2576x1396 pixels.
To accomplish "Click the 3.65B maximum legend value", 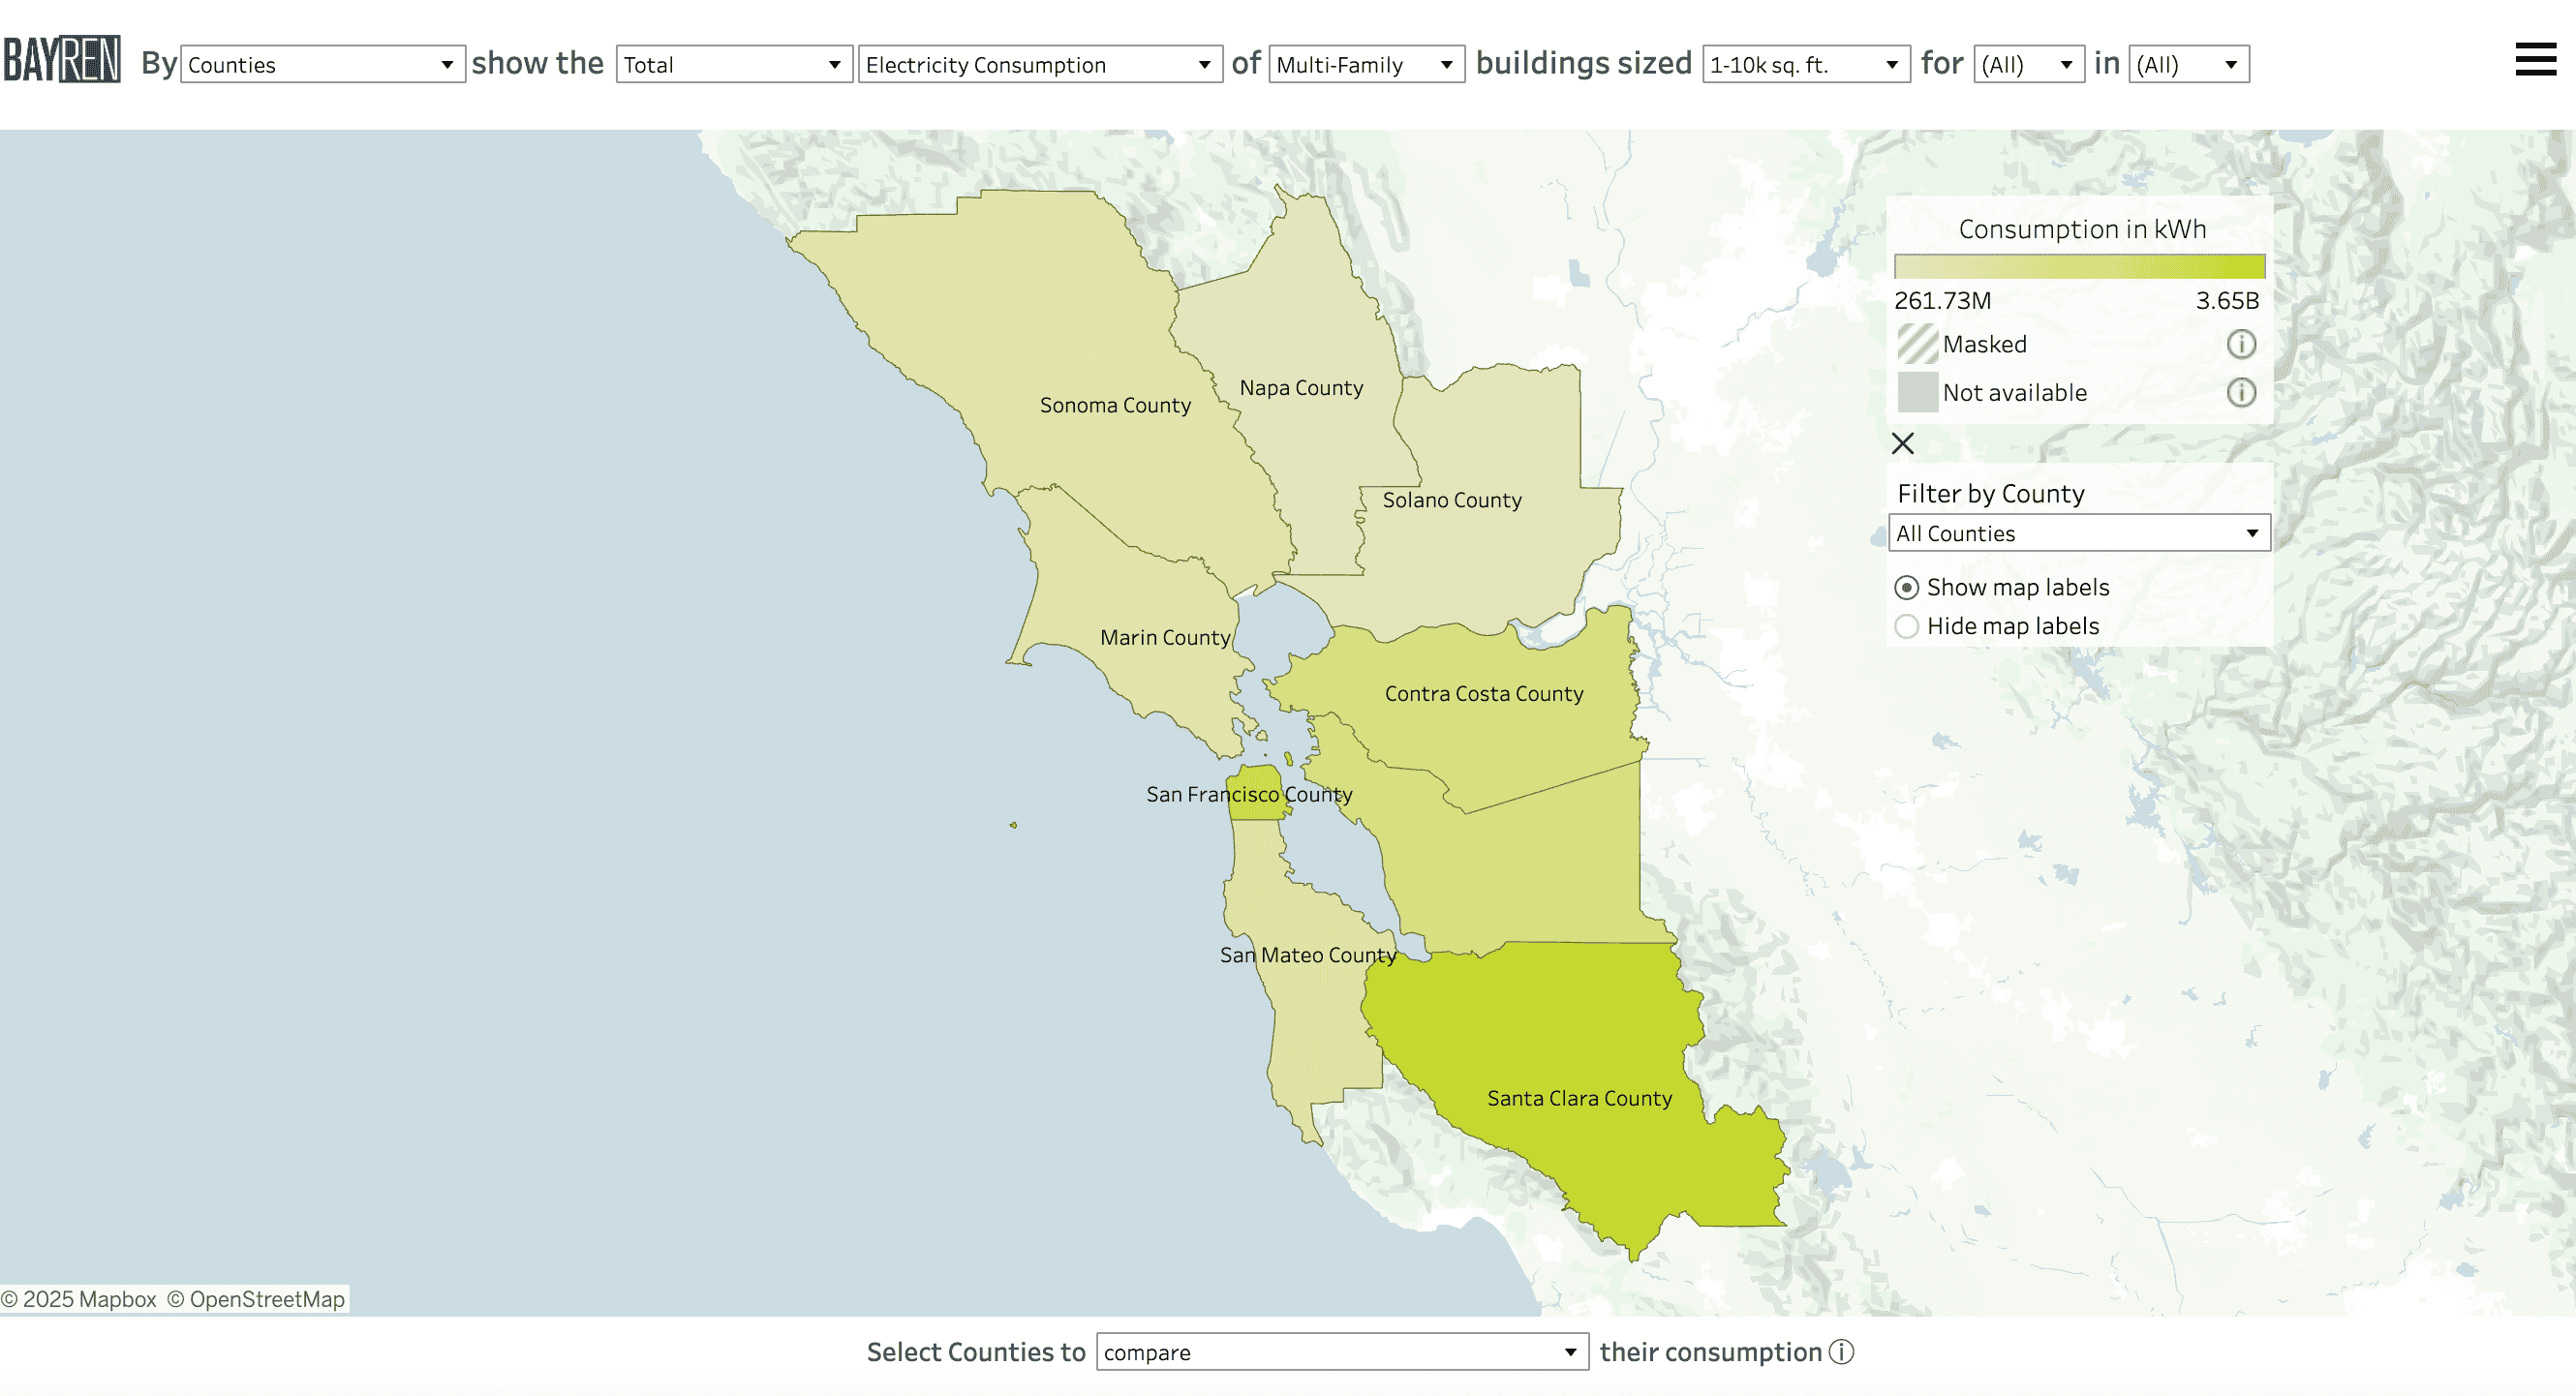I will [x=2227, y=300].
